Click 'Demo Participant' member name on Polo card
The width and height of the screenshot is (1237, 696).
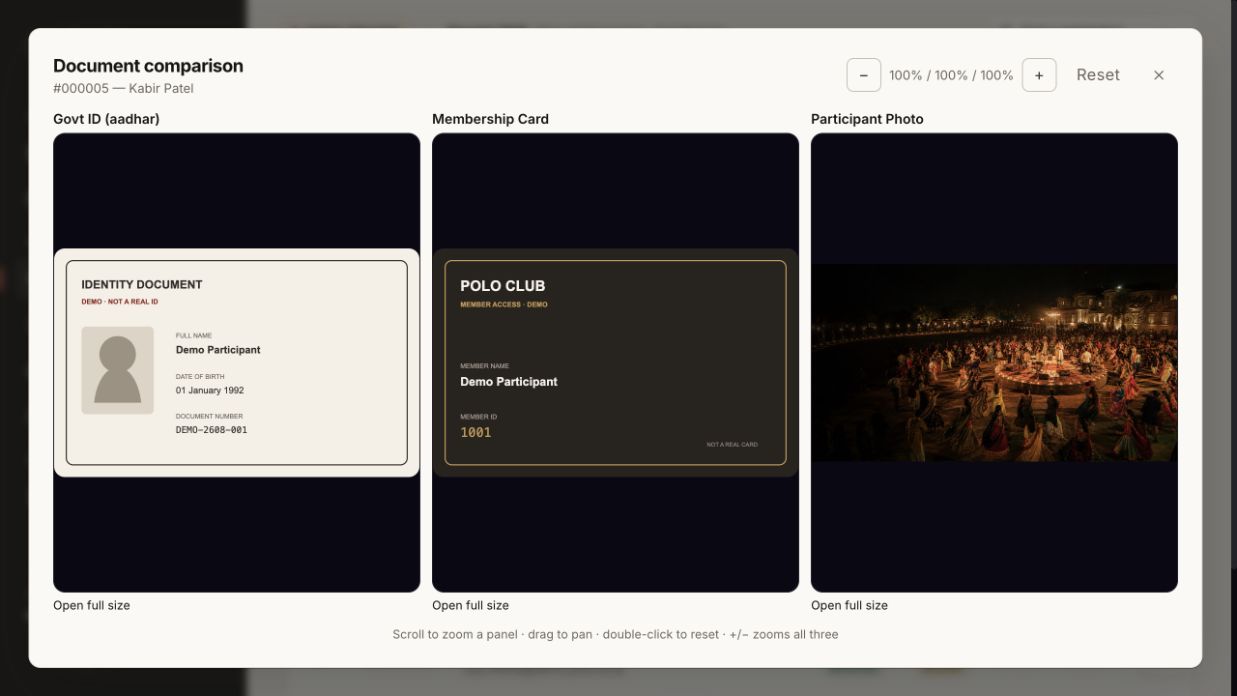point(509,382)
